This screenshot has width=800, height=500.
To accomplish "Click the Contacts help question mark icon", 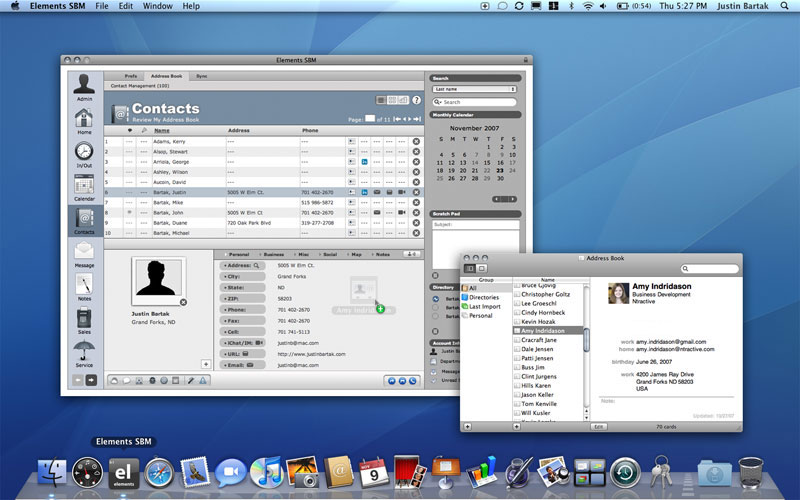I will 416,100.
